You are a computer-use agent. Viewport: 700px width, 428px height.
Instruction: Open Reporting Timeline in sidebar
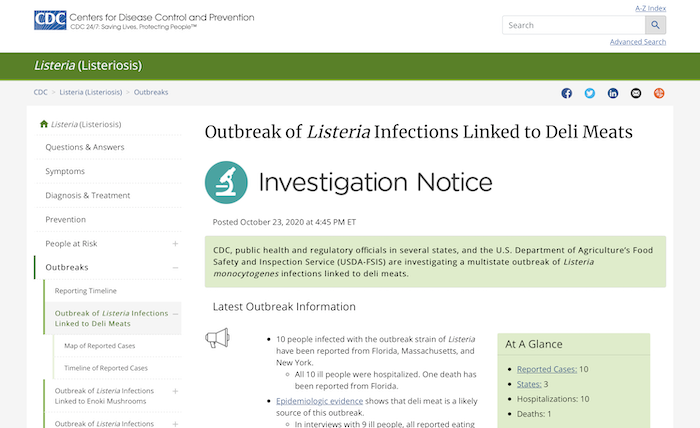click(86, 291)
